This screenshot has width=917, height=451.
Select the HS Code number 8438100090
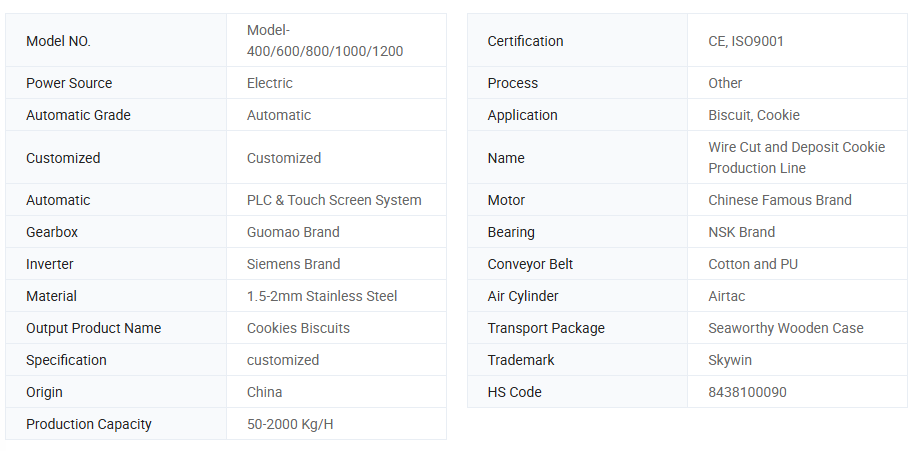tap(747, 392)
